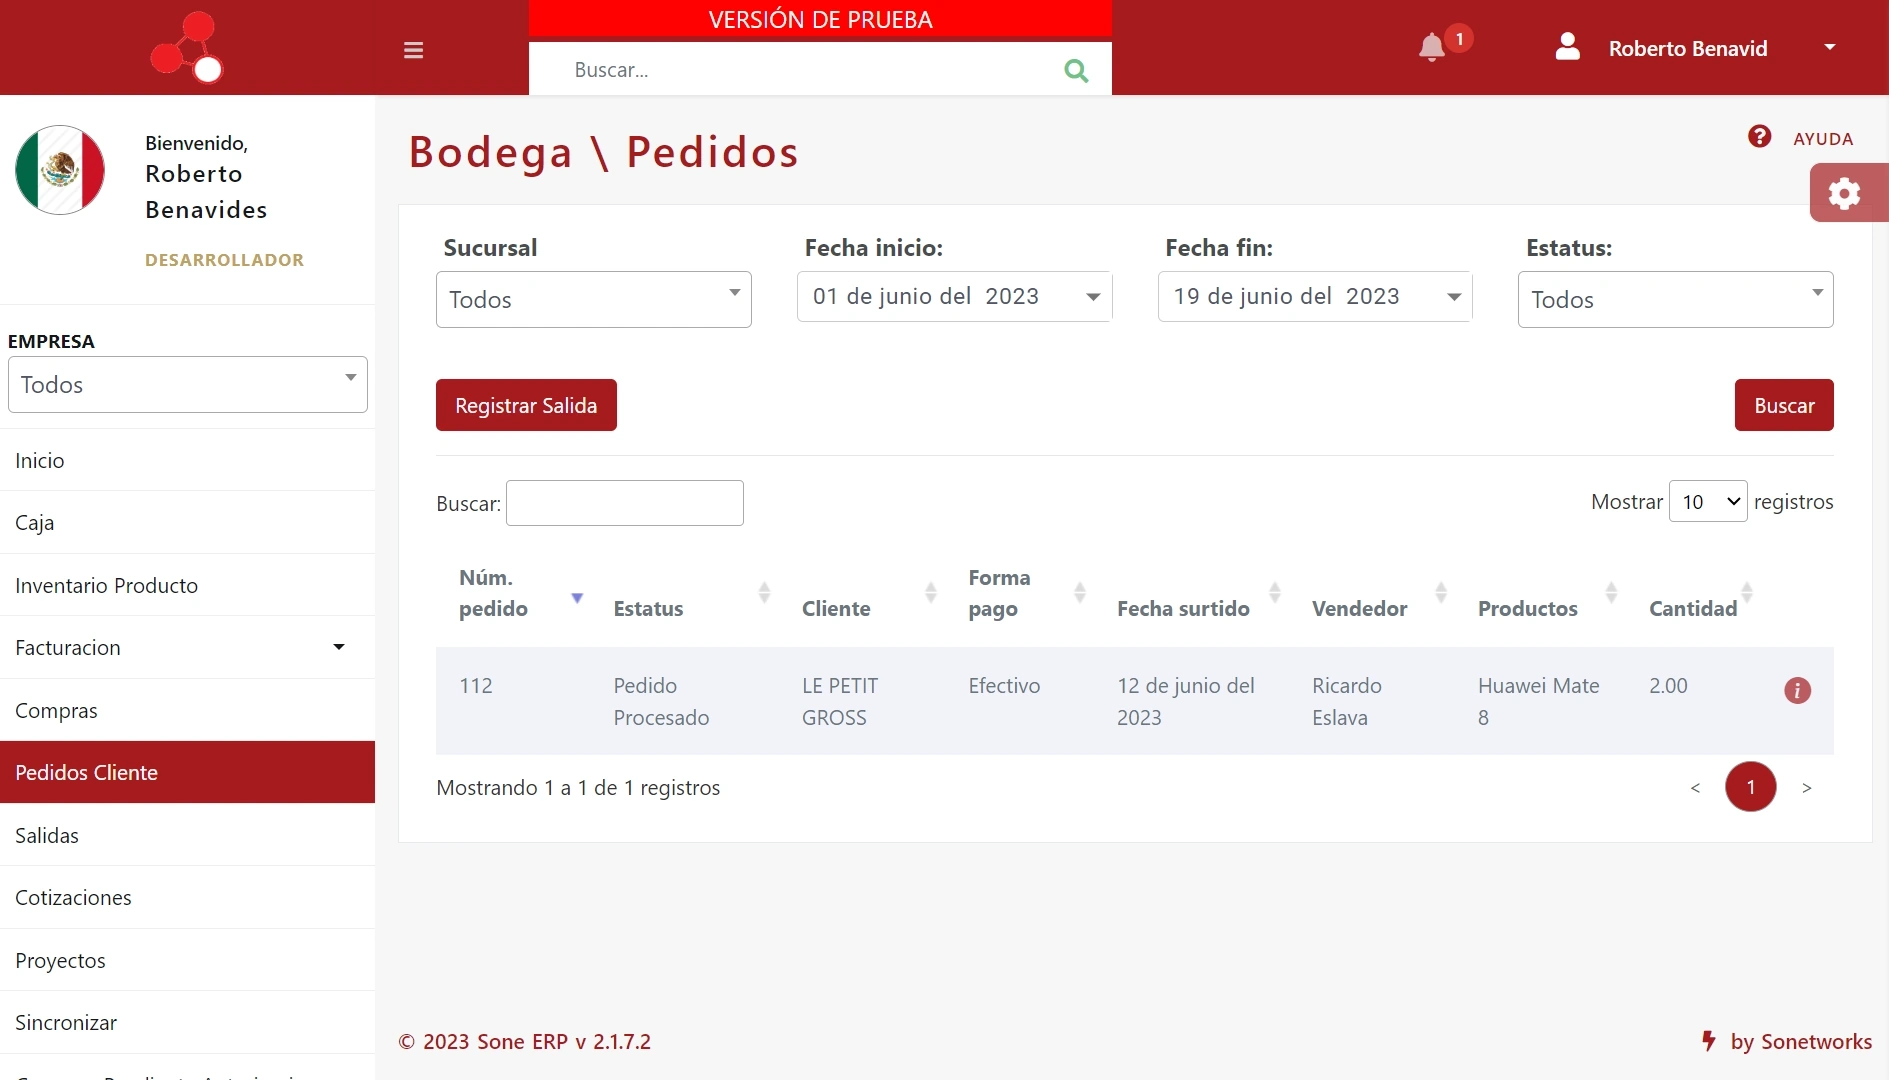
Task: Open the EMPRESA selector dropdown
Action: [x=188, y=384]
